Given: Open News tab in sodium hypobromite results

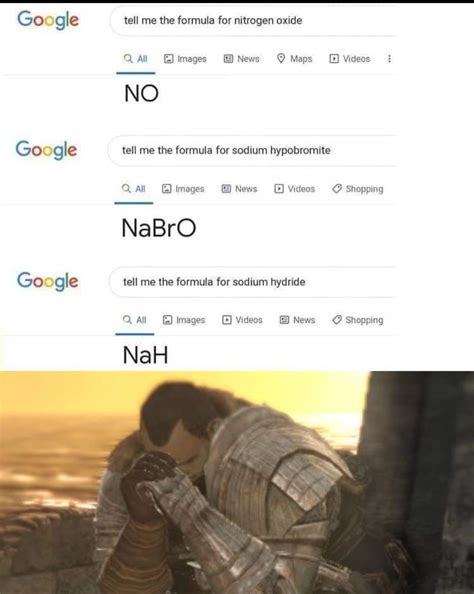Looking at the screenshot, I should tap(239, 189).
